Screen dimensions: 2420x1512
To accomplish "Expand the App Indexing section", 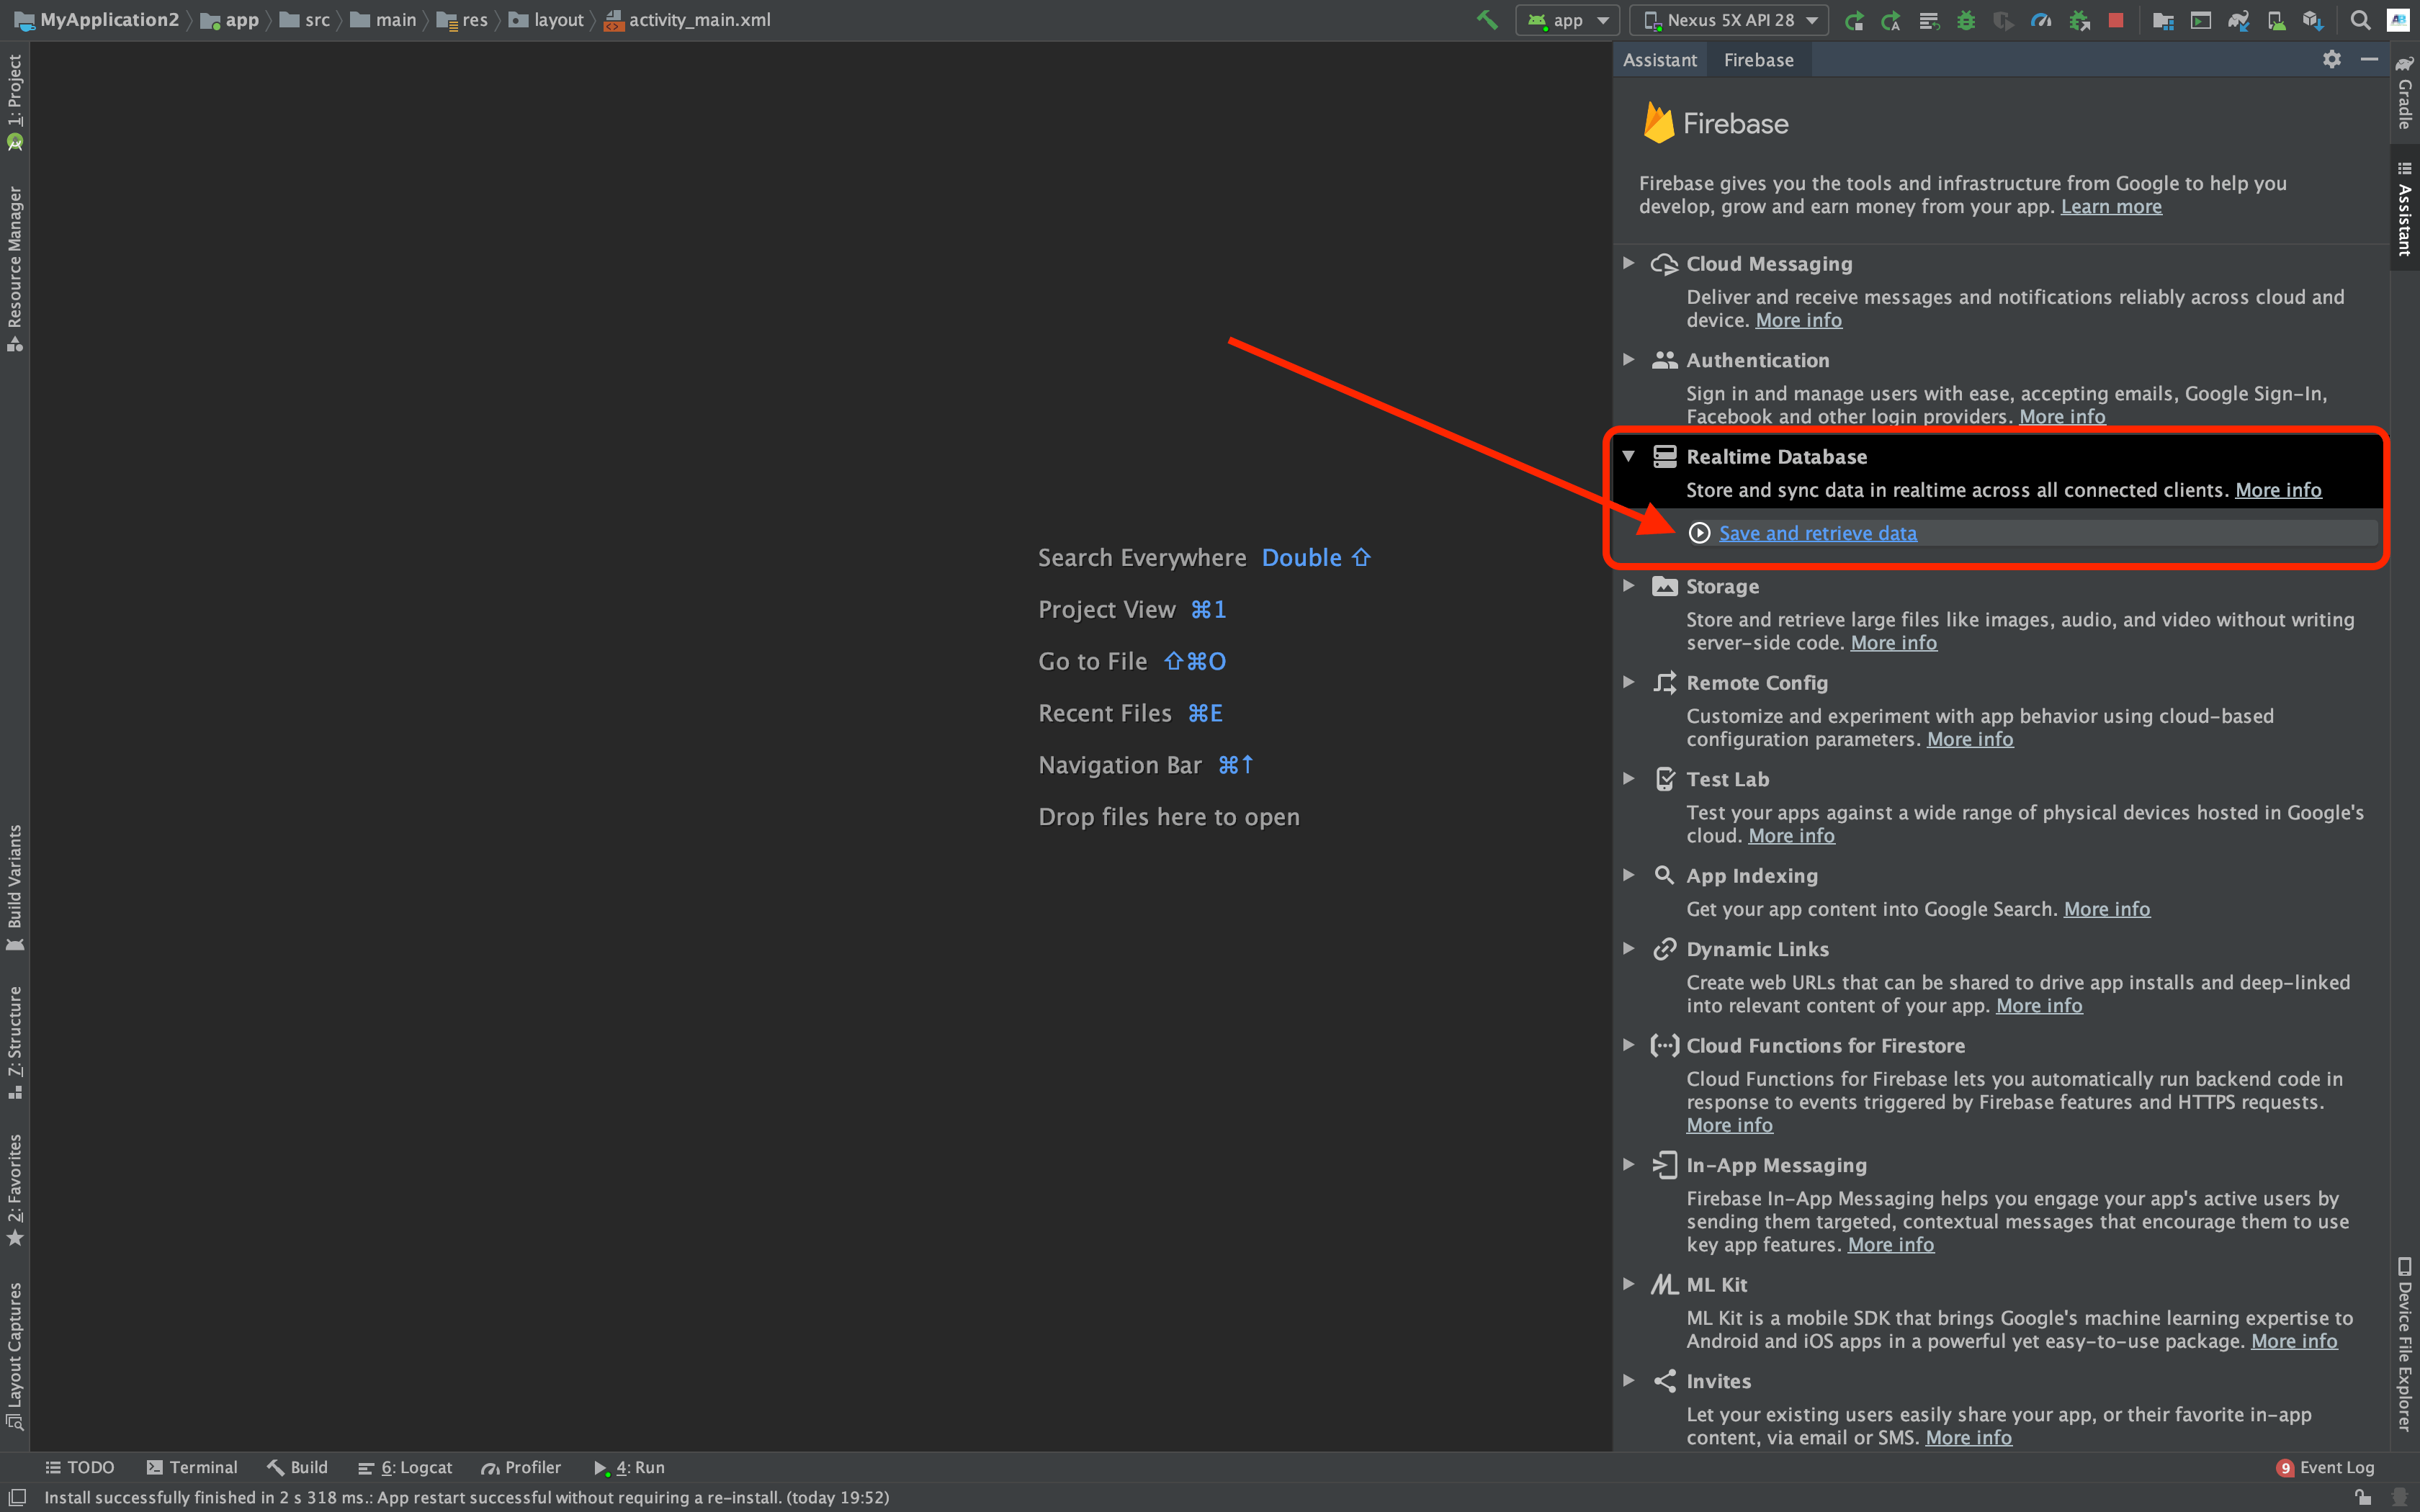I will point(1629,875).
